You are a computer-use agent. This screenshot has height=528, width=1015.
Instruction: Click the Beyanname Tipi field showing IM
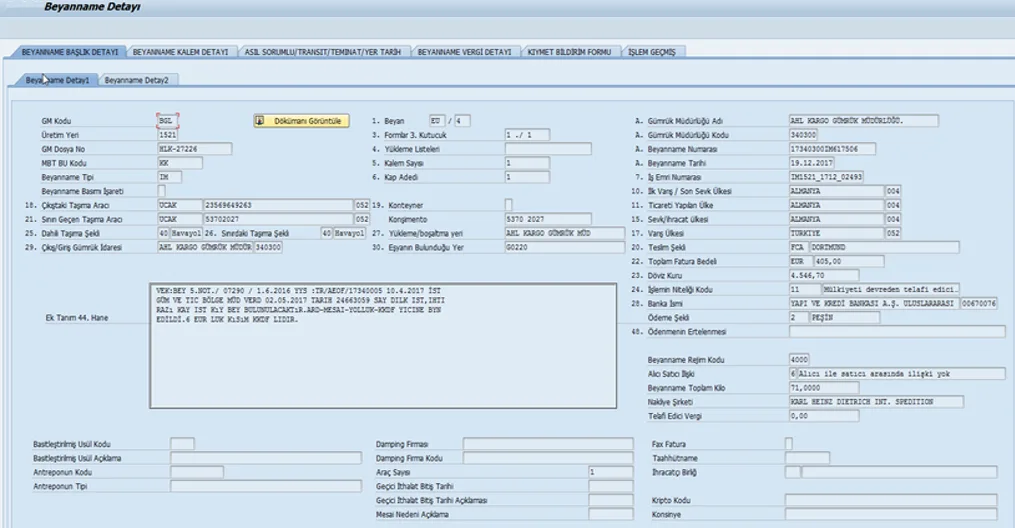click(170, 177)
